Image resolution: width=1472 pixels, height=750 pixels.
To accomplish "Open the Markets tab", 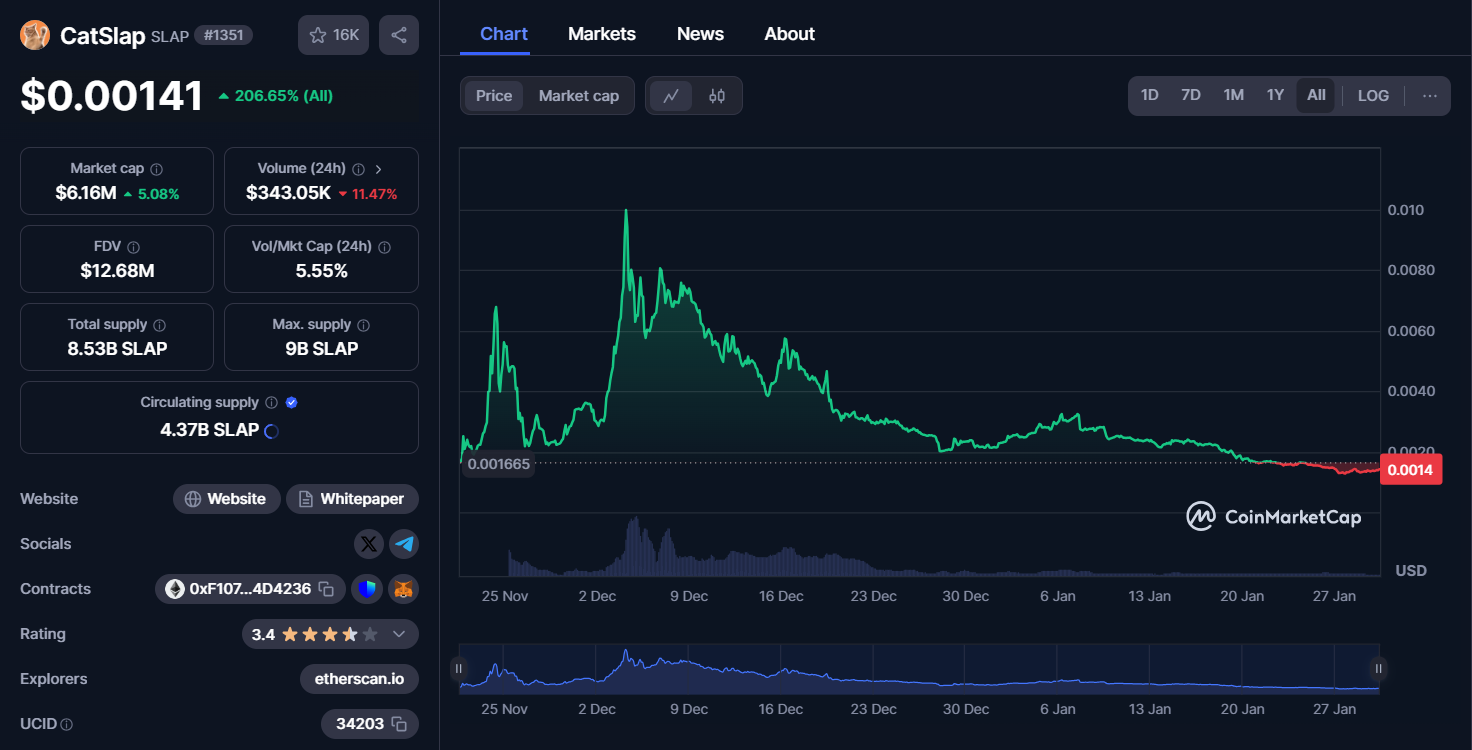I will pyautogui.click(x=602, y=34).
